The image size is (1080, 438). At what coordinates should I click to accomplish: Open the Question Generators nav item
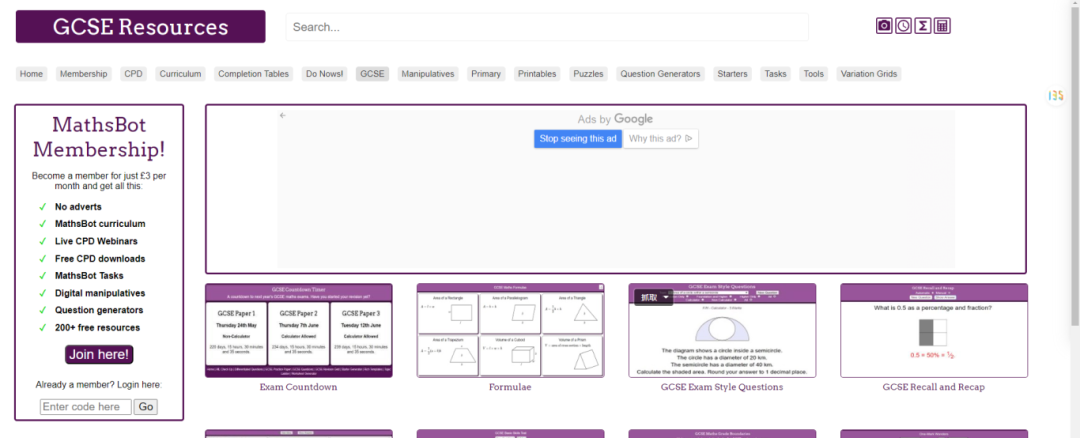click(x=661, y=74)
